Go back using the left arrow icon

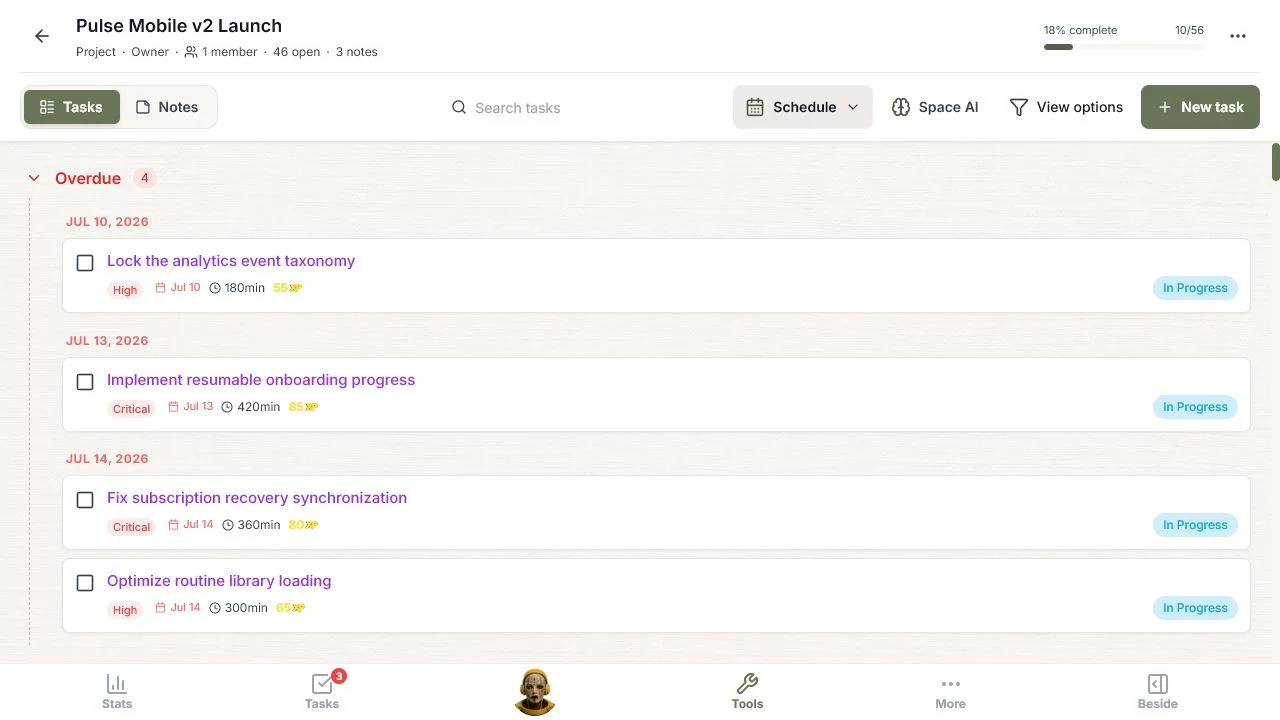coord(42,36)
